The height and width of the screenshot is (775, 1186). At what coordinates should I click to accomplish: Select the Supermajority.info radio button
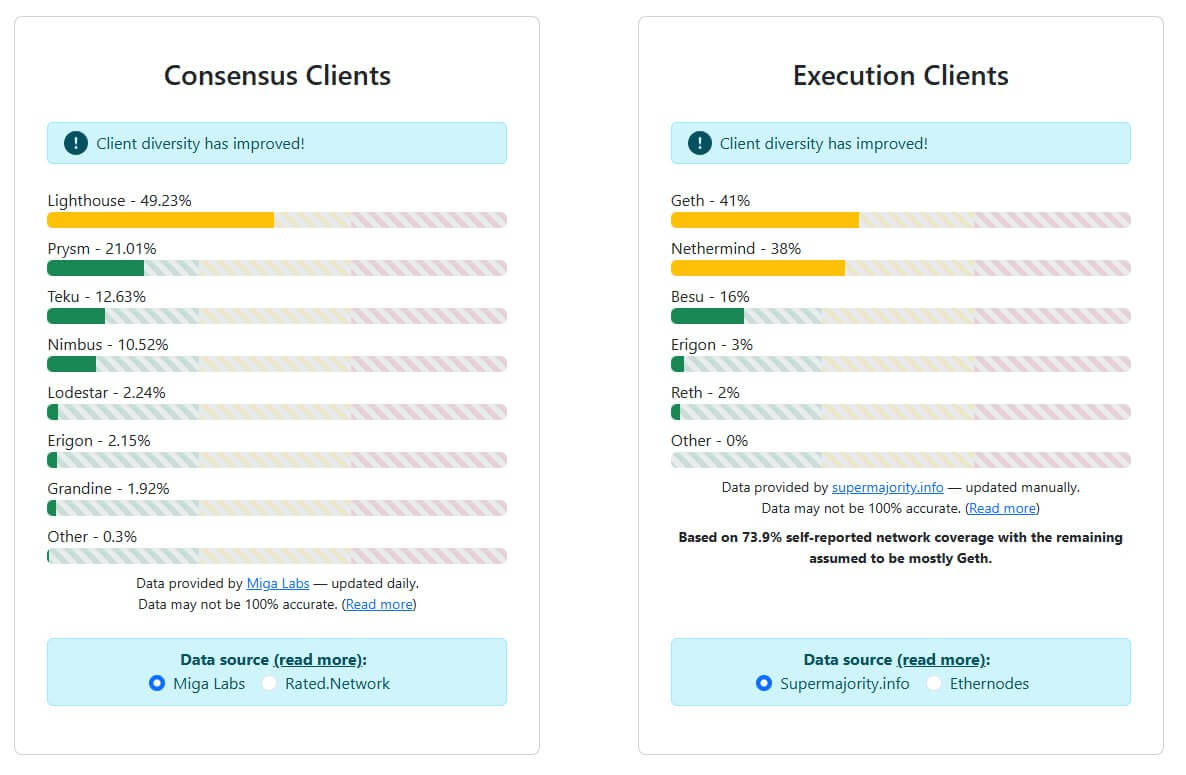coord(763,683)
